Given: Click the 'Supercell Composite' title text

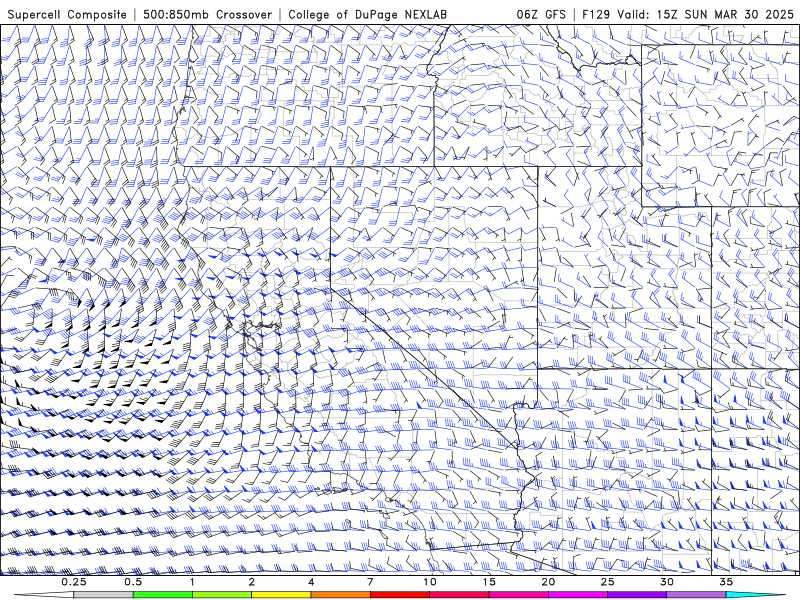Looking at the screenshot, I should (67, 15).
